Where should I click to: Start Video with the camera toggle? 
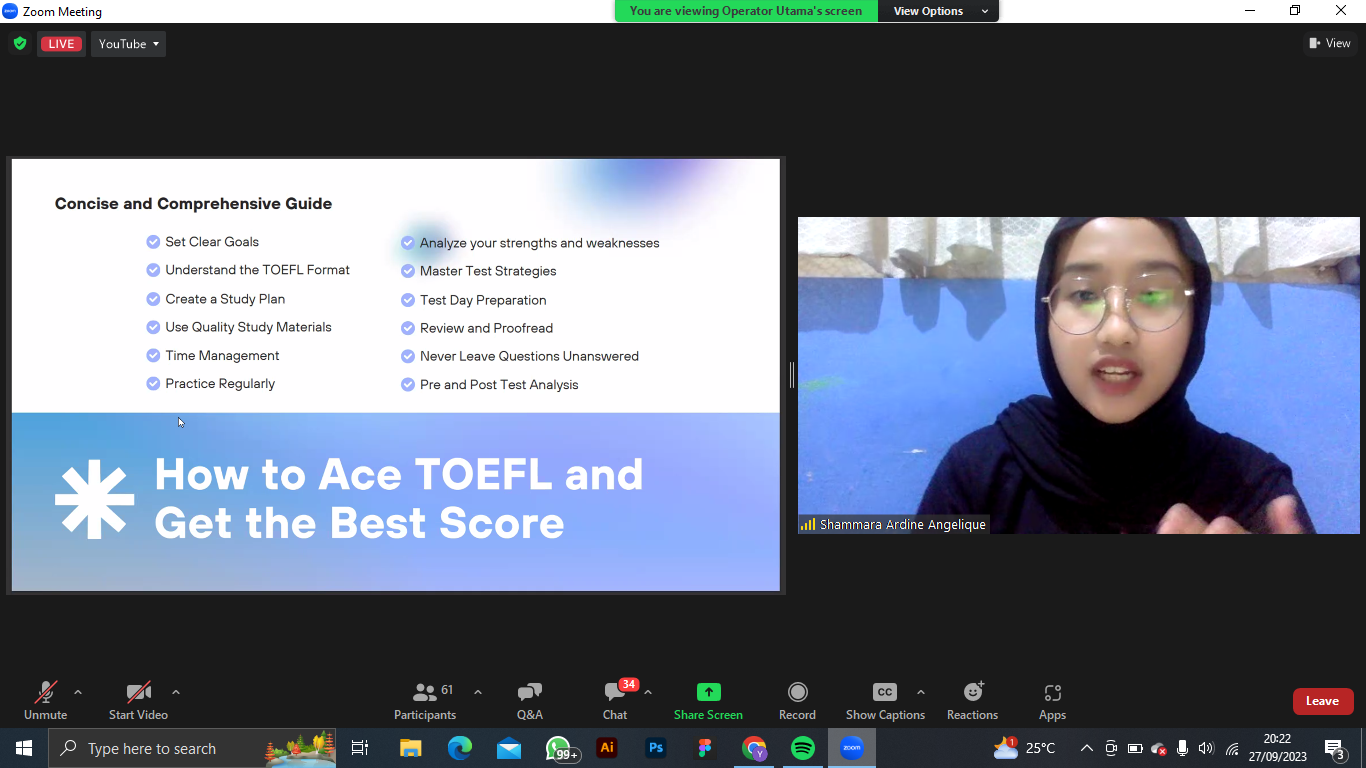pos(138,693)
